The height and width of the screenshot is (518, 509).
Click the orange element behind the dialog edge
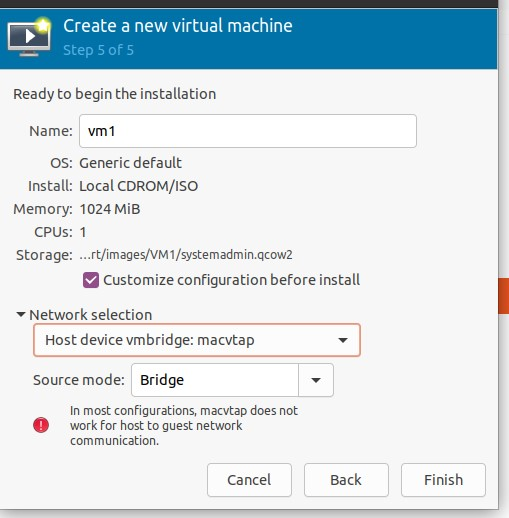coord(504,296)
